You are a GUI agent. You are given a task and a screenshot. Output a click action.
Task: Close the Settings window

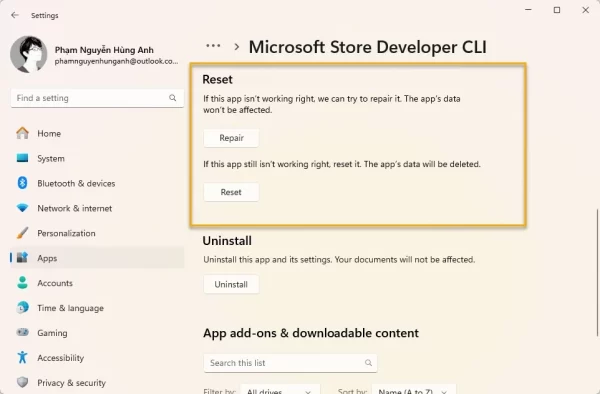click(x=585, y=10)
